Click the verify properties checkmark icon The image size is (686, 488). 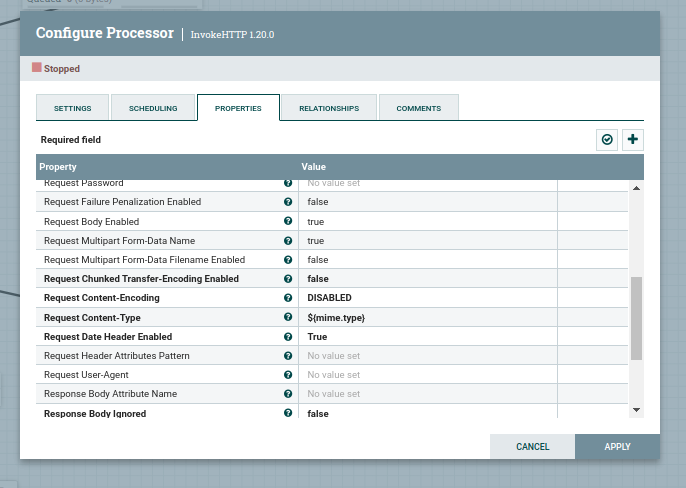tap(607, 140)
